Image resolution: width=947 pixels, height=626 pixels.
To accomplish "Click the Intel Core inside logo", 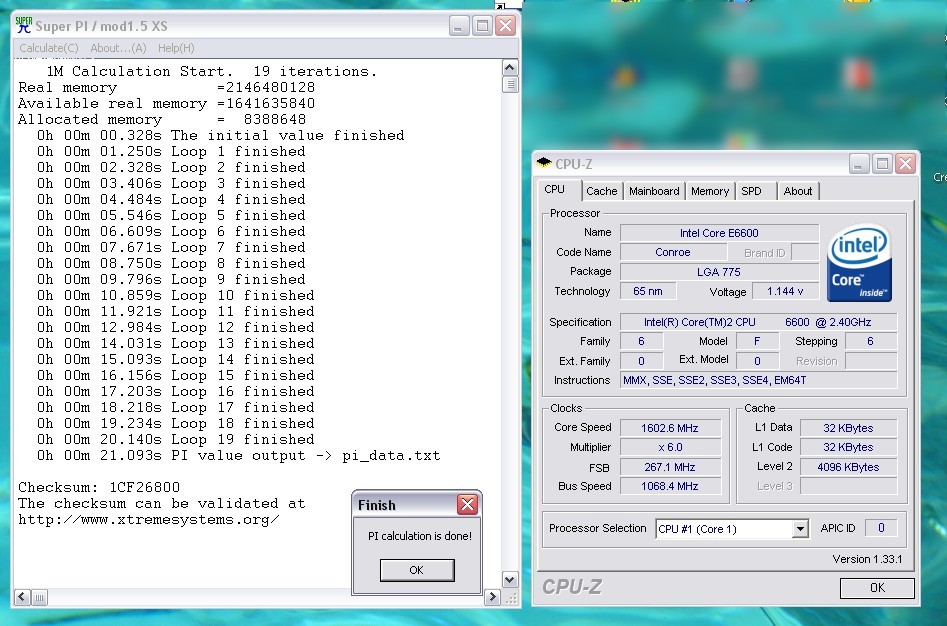I will (x=859, y=263).
